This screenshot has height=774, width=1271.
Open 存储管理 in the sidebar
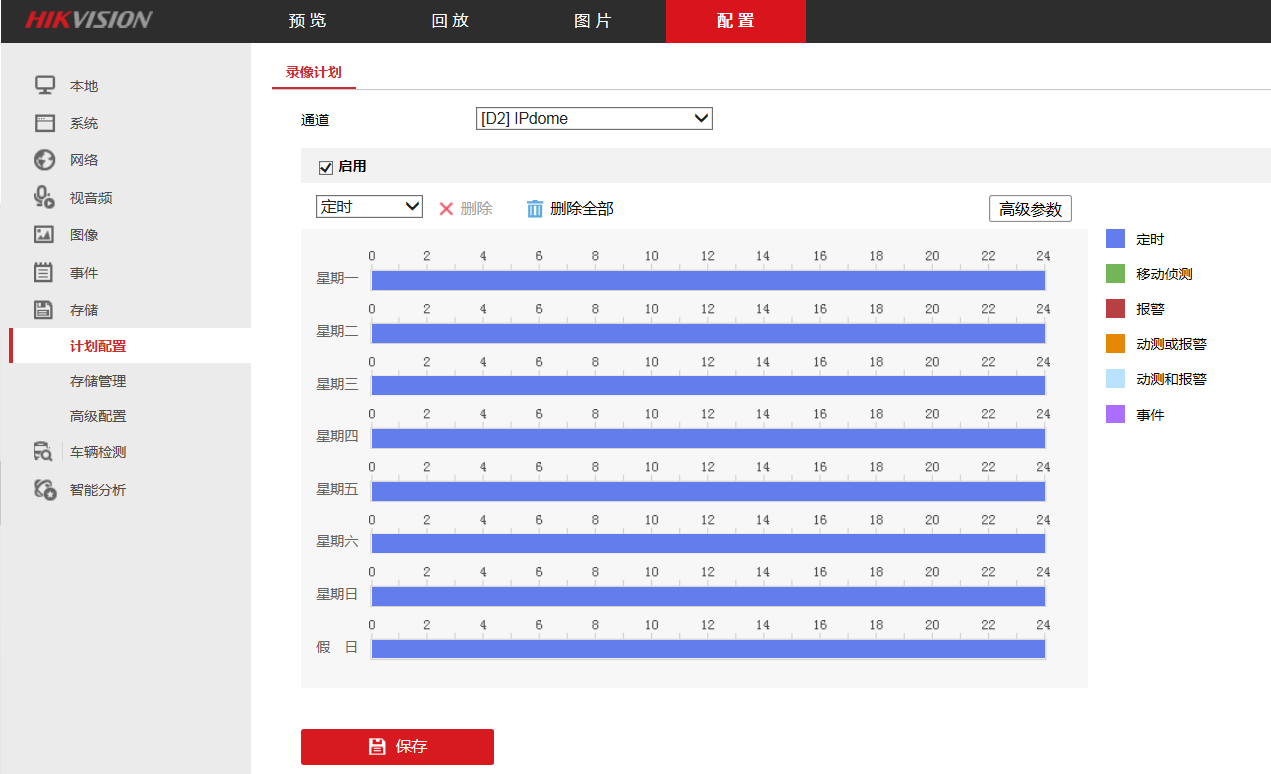click(x=98, y=381)
